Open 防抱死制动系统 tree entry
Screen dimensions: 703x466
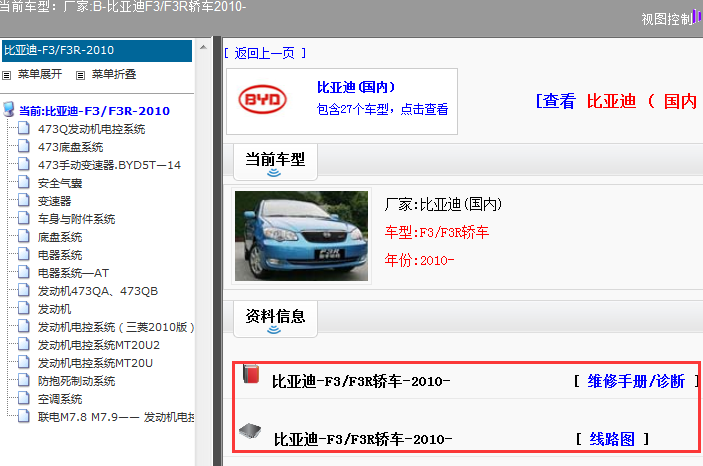[x=76, y=381]
